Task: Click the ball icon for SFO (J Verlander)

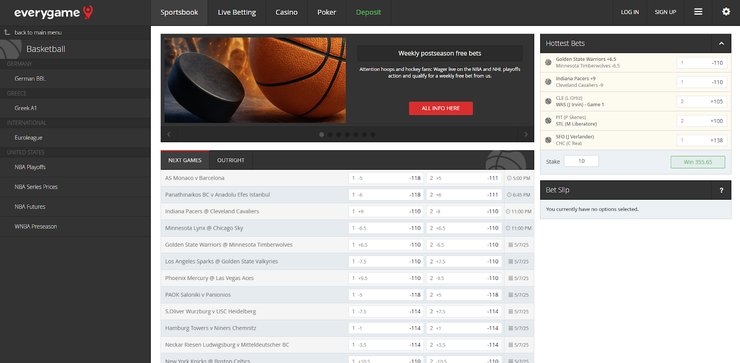Action: point(548,140)
